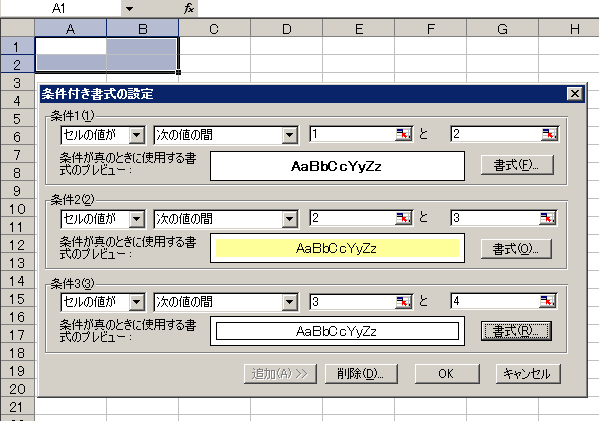
Task: Select row 20 header
Action: [x=17, y=389]
